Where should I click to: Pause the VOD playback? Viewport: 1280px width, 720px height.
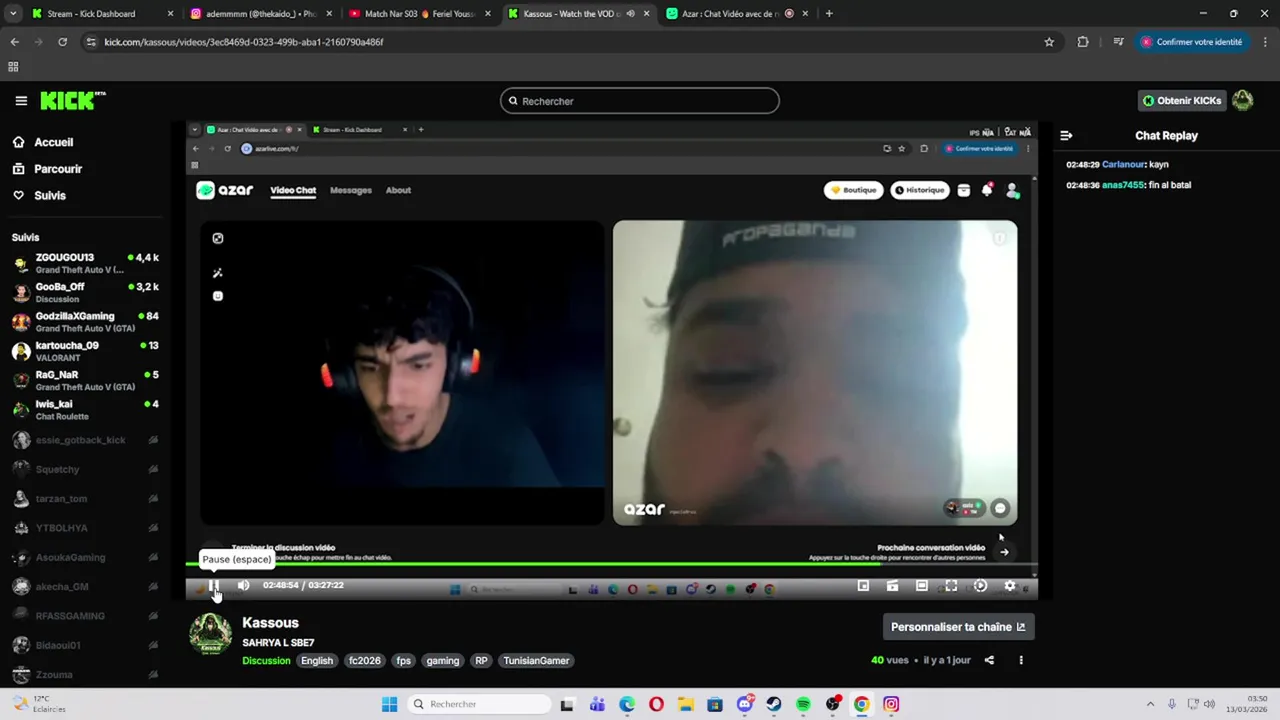tap(214, 585)
